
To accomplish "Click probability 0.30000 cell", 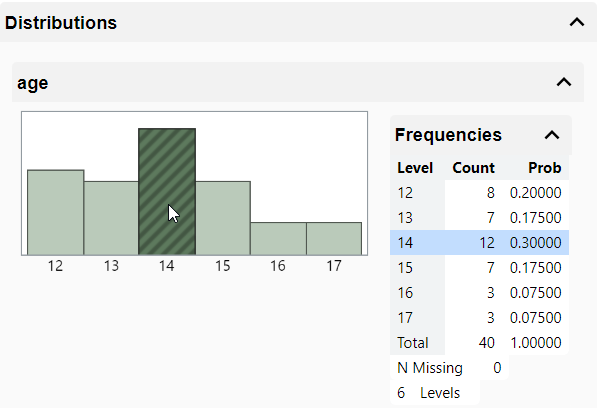I will pos(536,243).
